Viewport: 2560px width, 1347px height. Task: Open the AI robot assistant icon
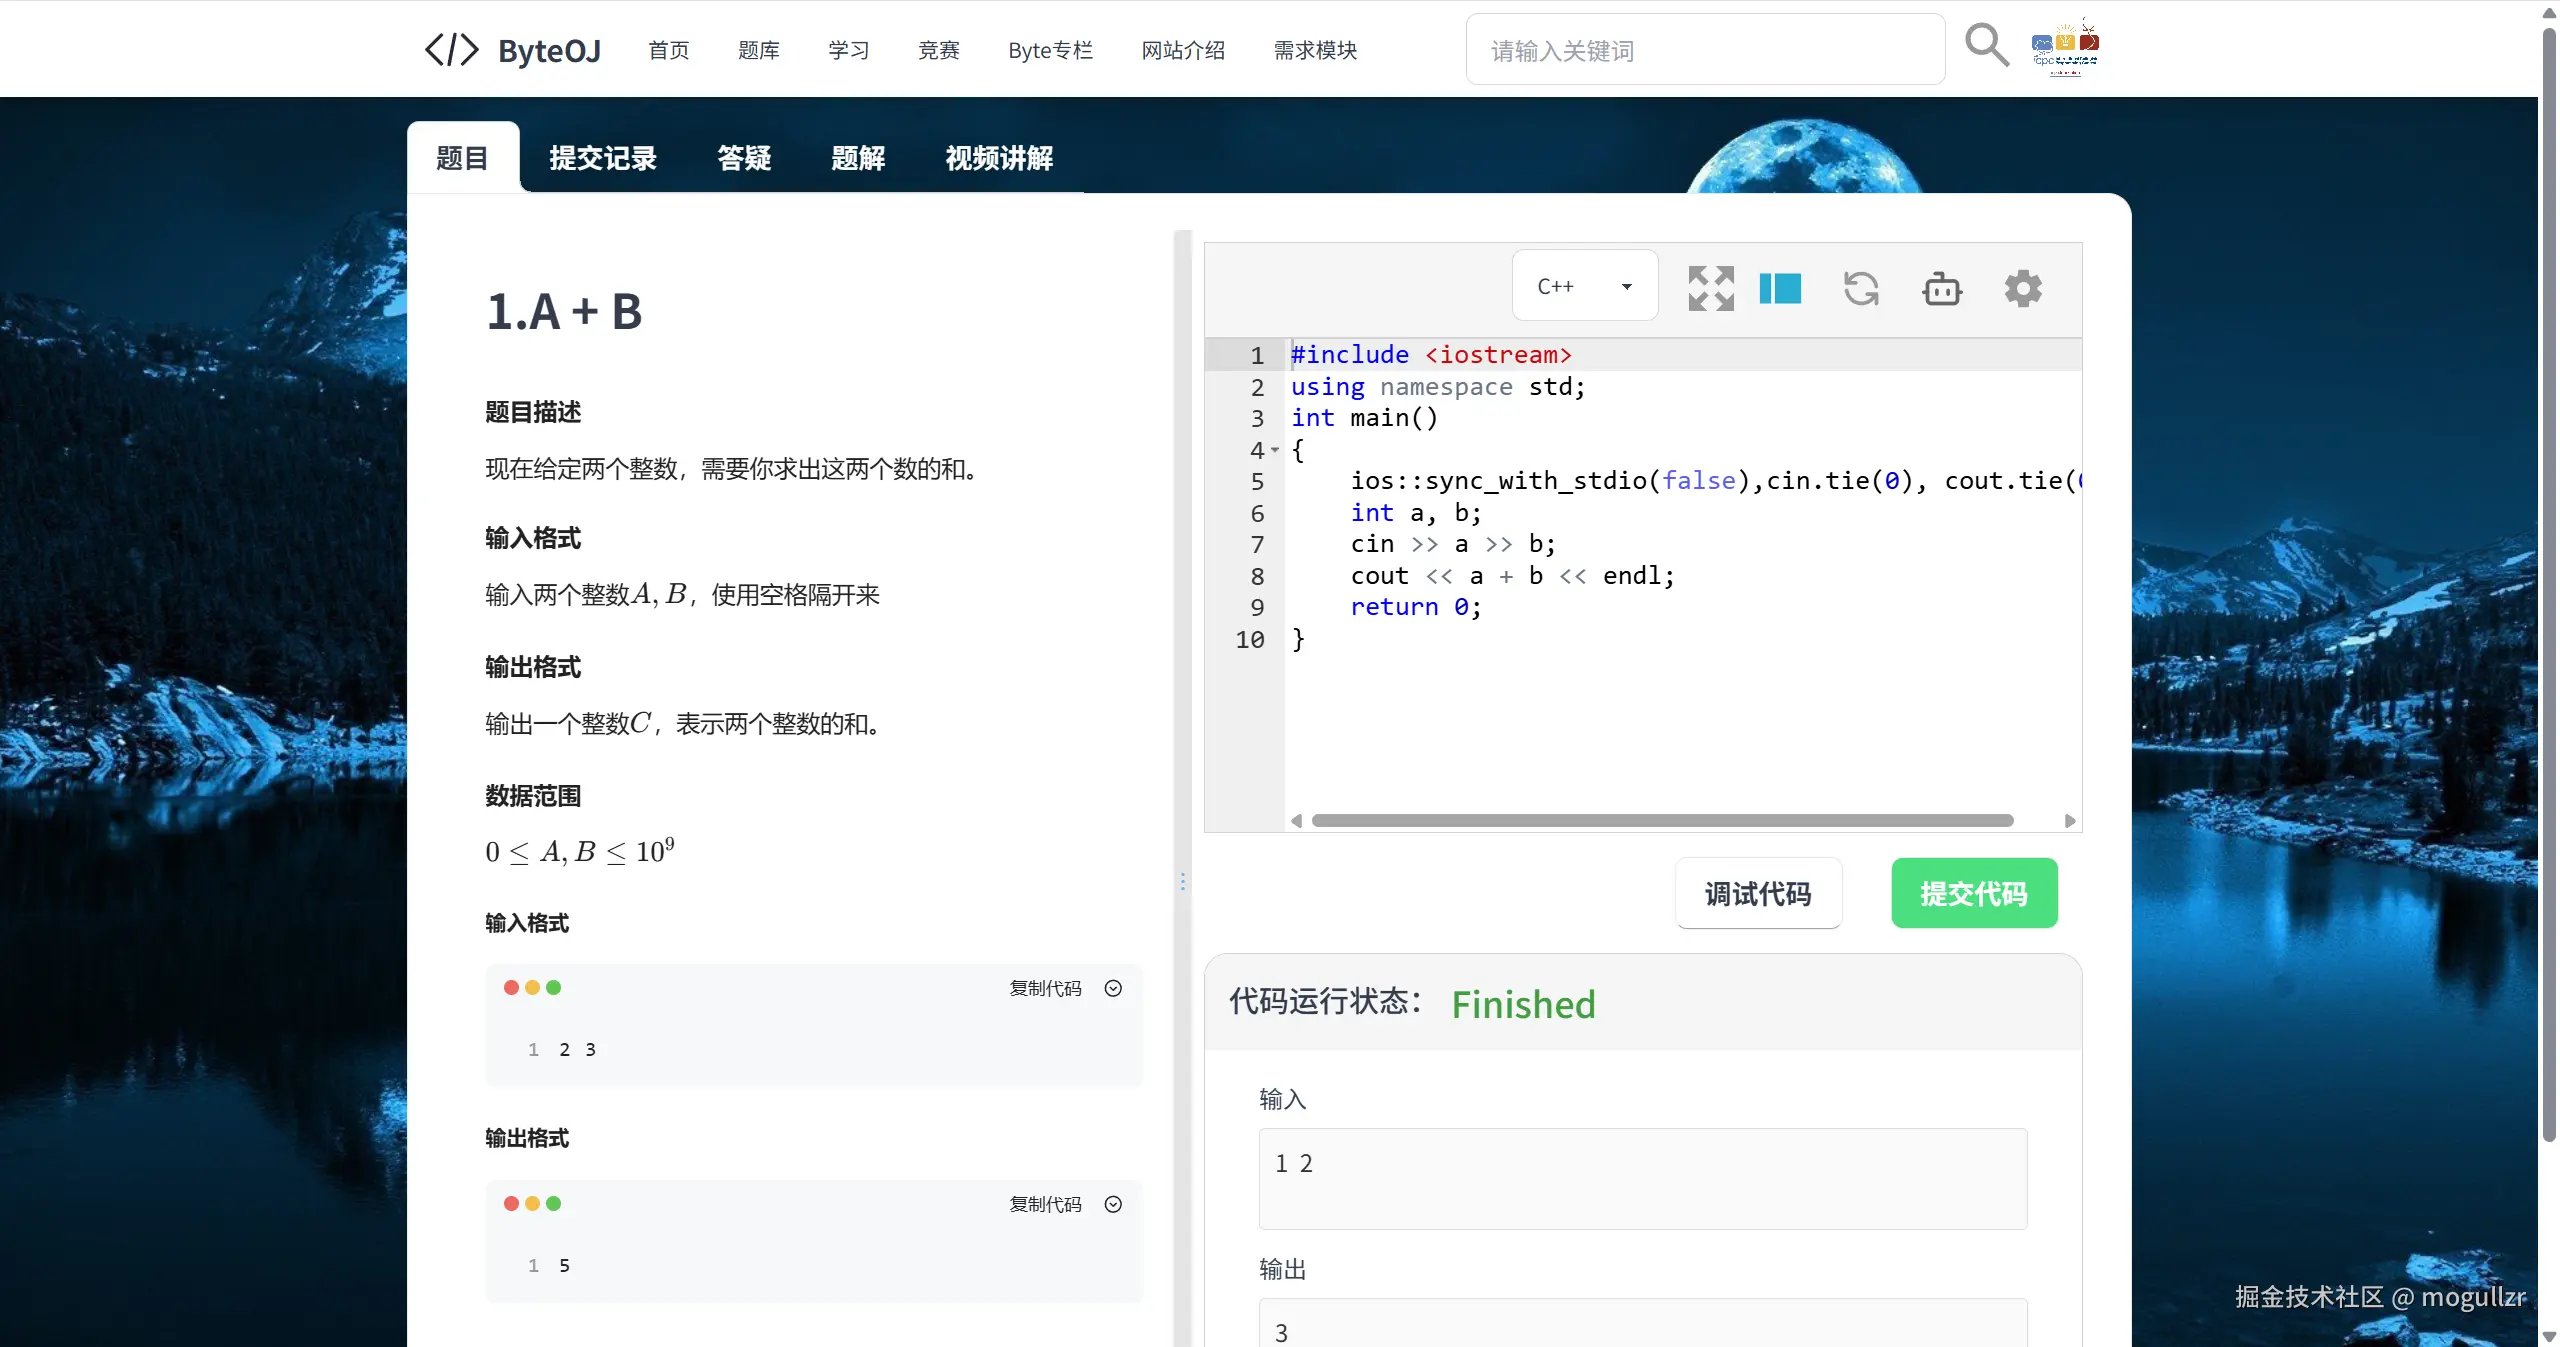1942,288
